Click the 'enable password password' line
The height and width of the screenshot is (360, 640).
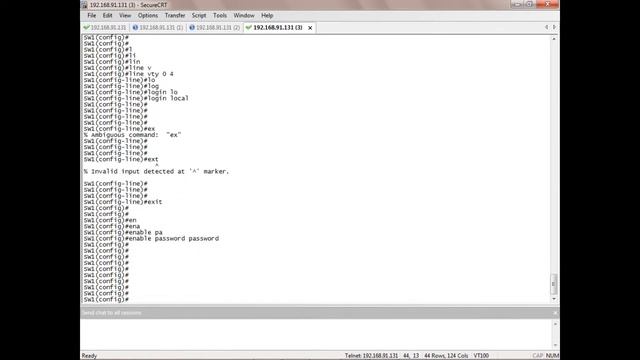(151, 238)
